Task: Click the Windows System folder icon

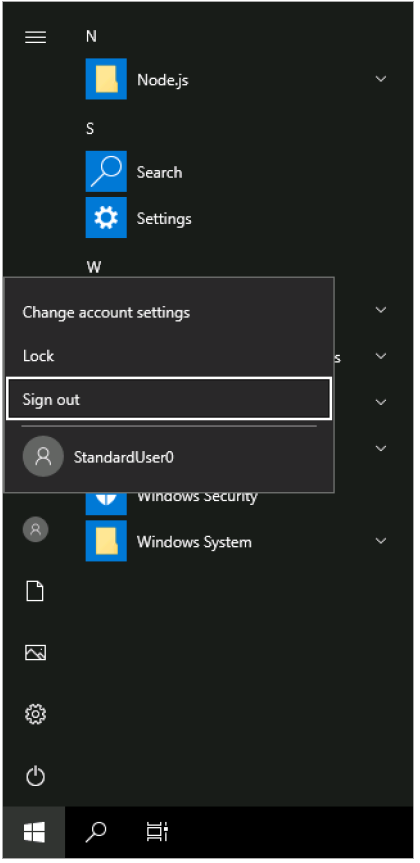Action: tap(106, 541)
